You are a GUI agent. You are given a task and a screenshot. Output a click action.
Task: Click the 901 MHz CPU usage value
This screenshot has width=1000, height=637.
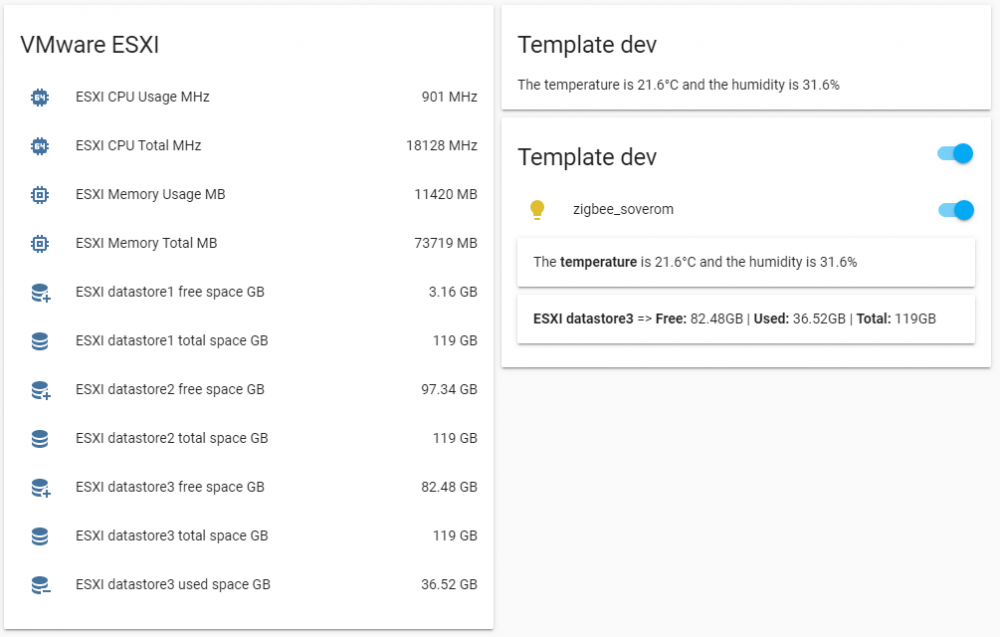point(449,97)
